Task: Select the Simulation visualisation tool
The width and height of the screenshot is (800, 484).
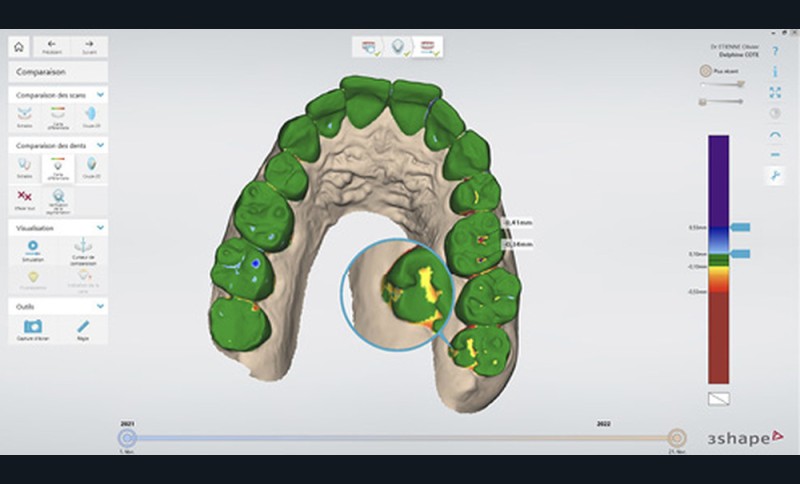Action: pyautogui.click(x=32, y=249)
